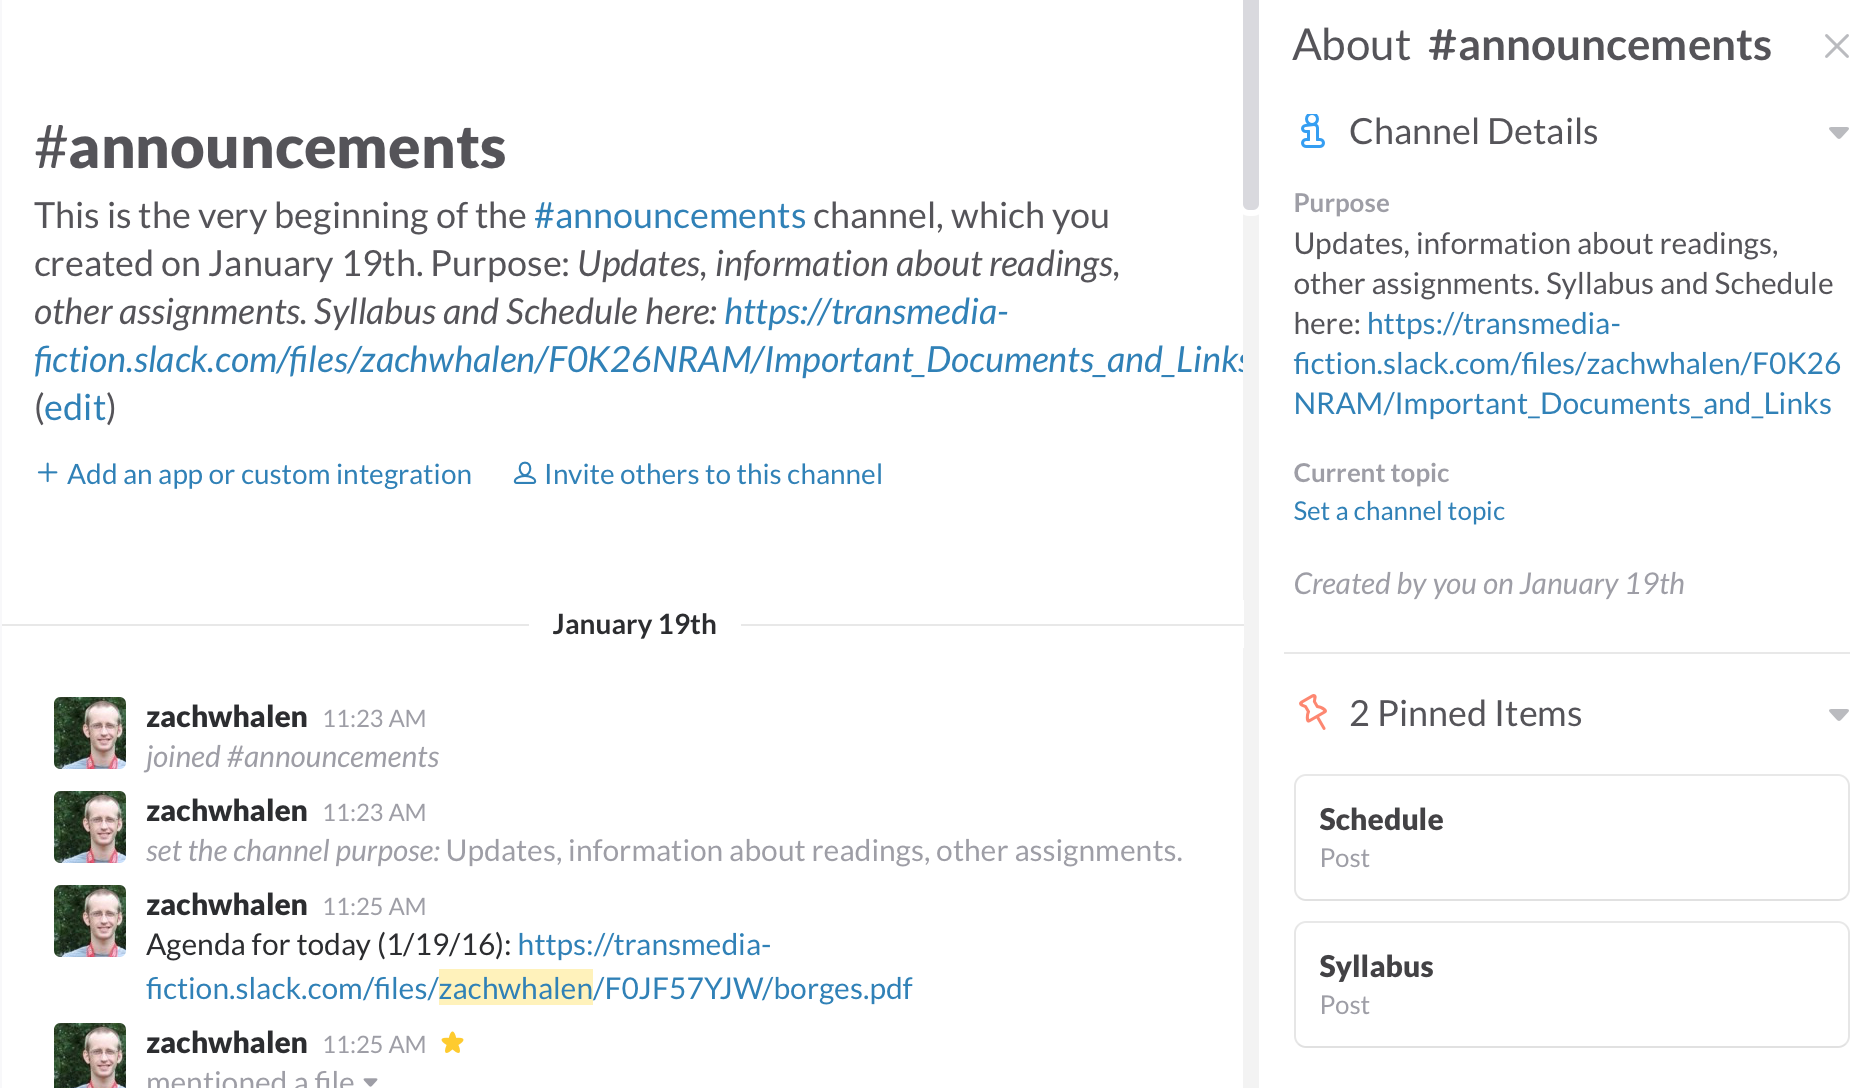Click the person icon for inviting others
This screenshot has width=1866, height=1088.
524,473
